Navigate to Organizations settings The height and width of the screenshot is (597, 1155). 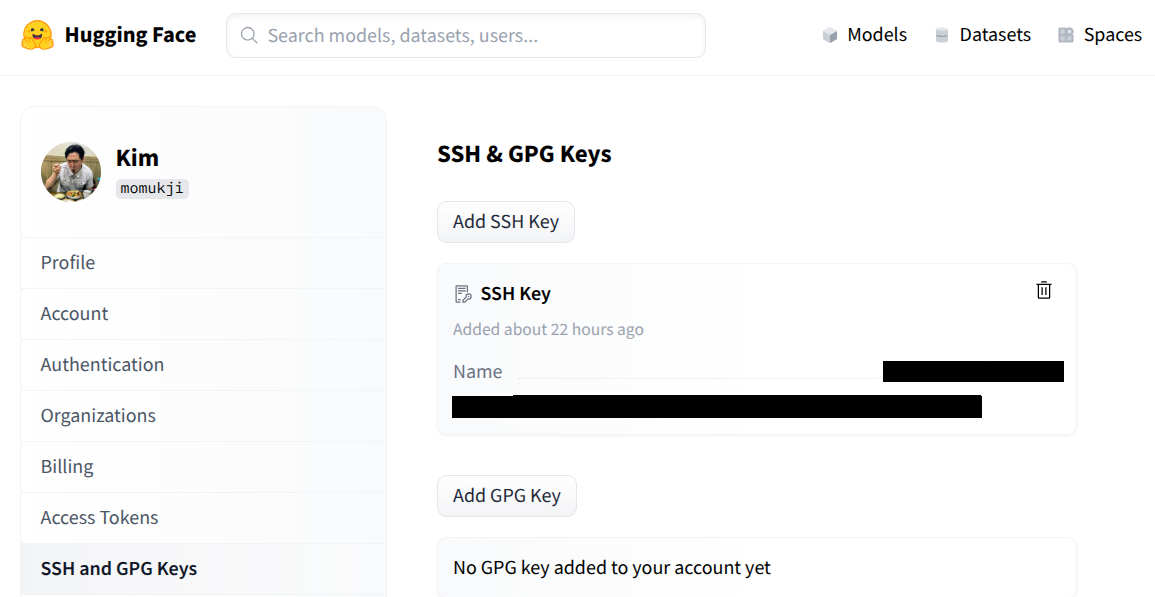point(98,415)
